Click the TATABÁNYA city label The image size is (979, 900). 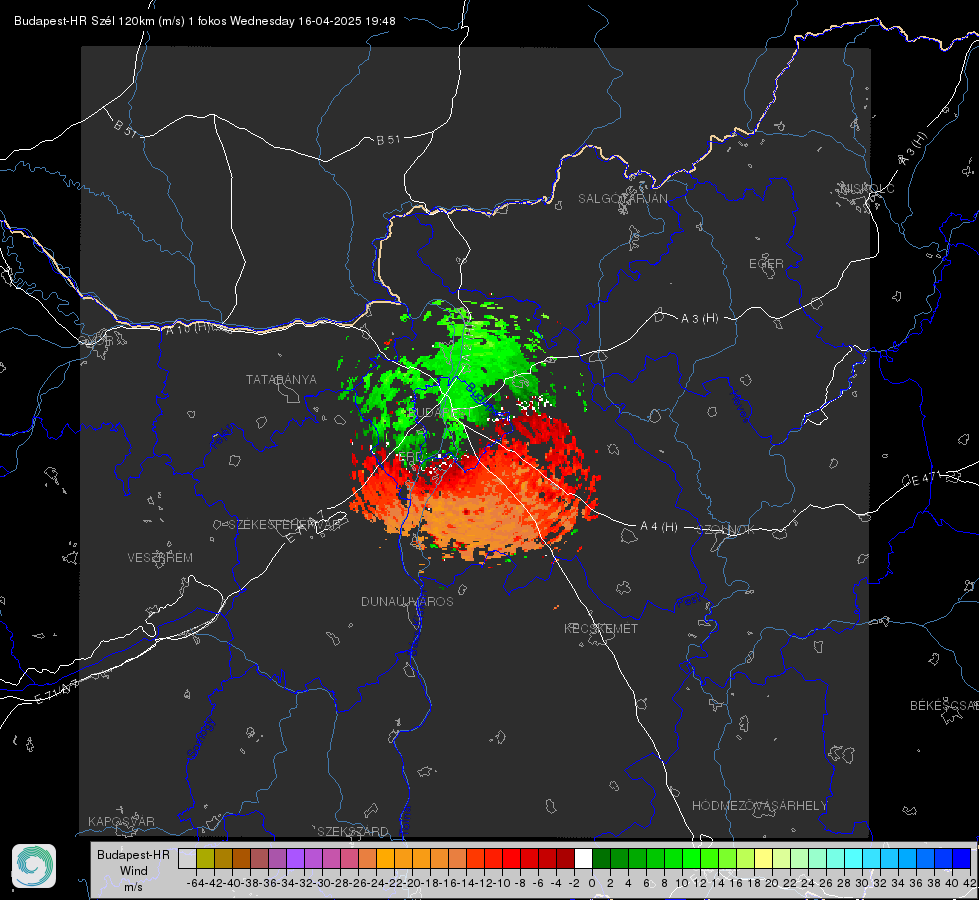(x=281, y=379)
